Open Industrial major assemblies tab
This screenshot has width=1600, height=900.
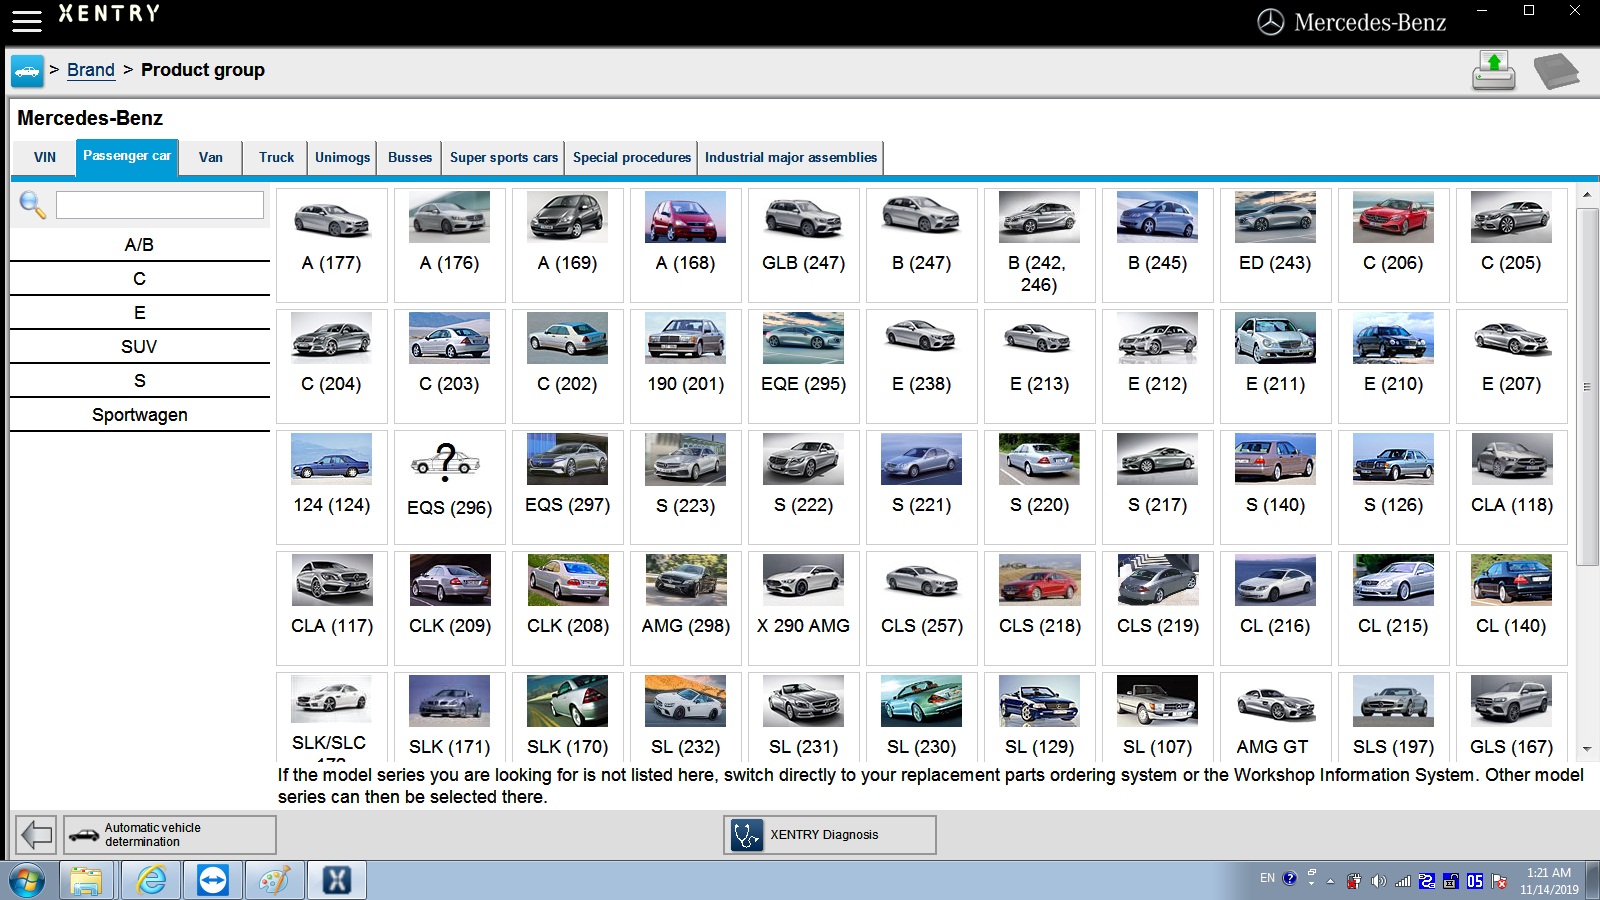[791, 157]
